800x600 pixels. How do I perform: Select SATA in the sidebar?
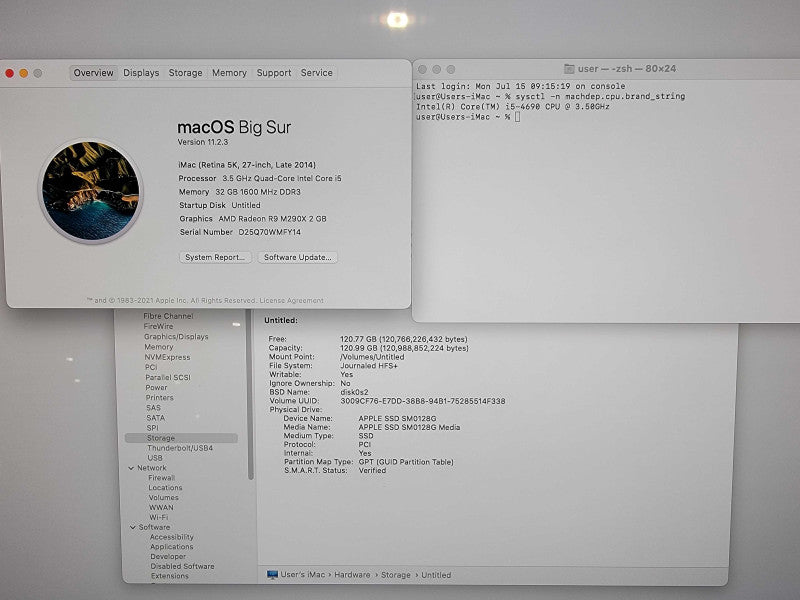(156, 418)
